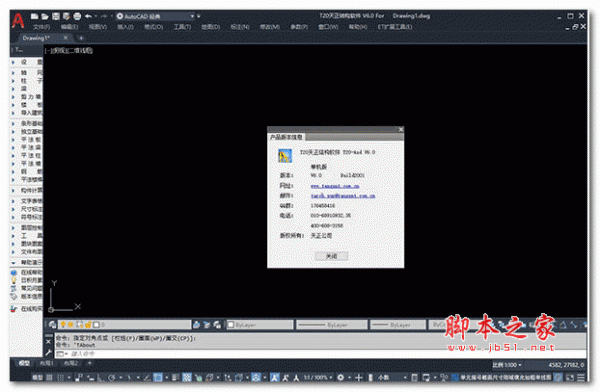600x392 pixels.
Task: Open the ByLayer color dropdown
Action: (260, 325)
